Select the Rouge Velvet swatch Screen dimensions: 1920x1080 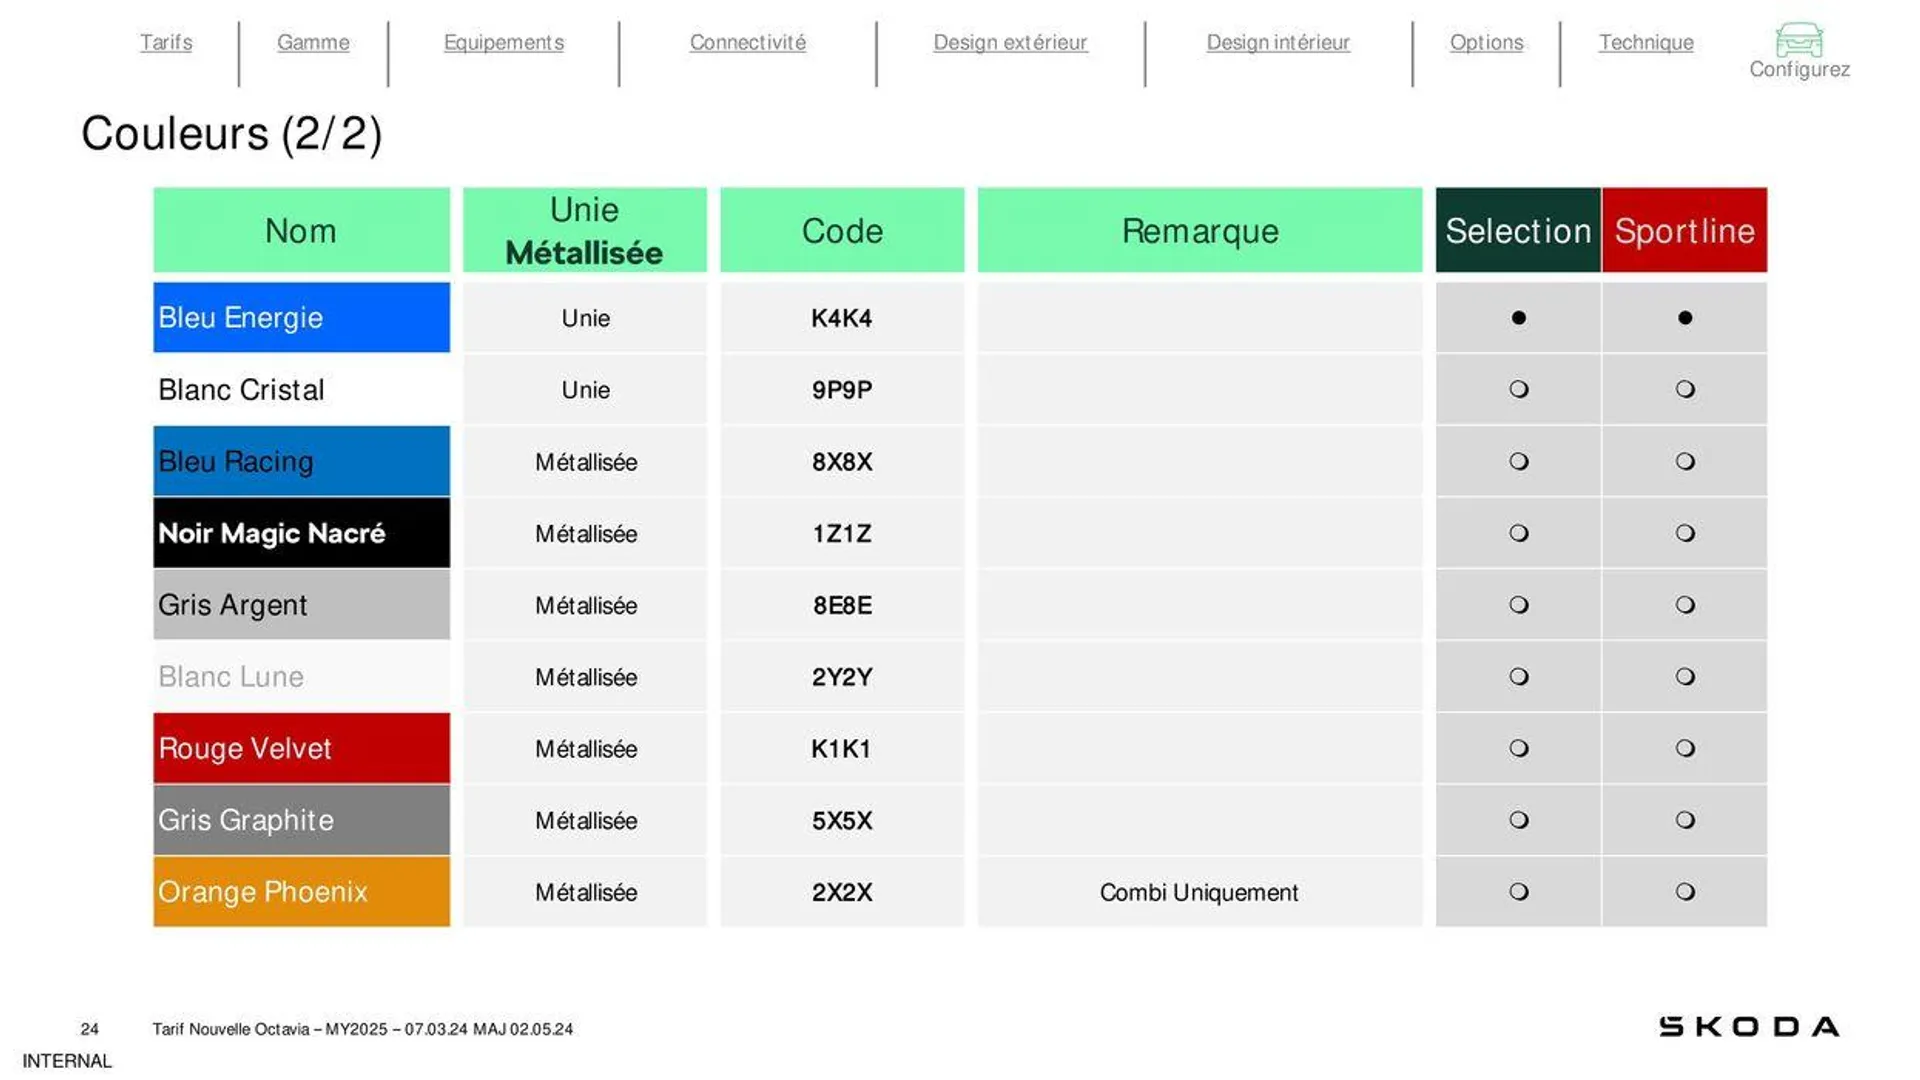point(301,748)
